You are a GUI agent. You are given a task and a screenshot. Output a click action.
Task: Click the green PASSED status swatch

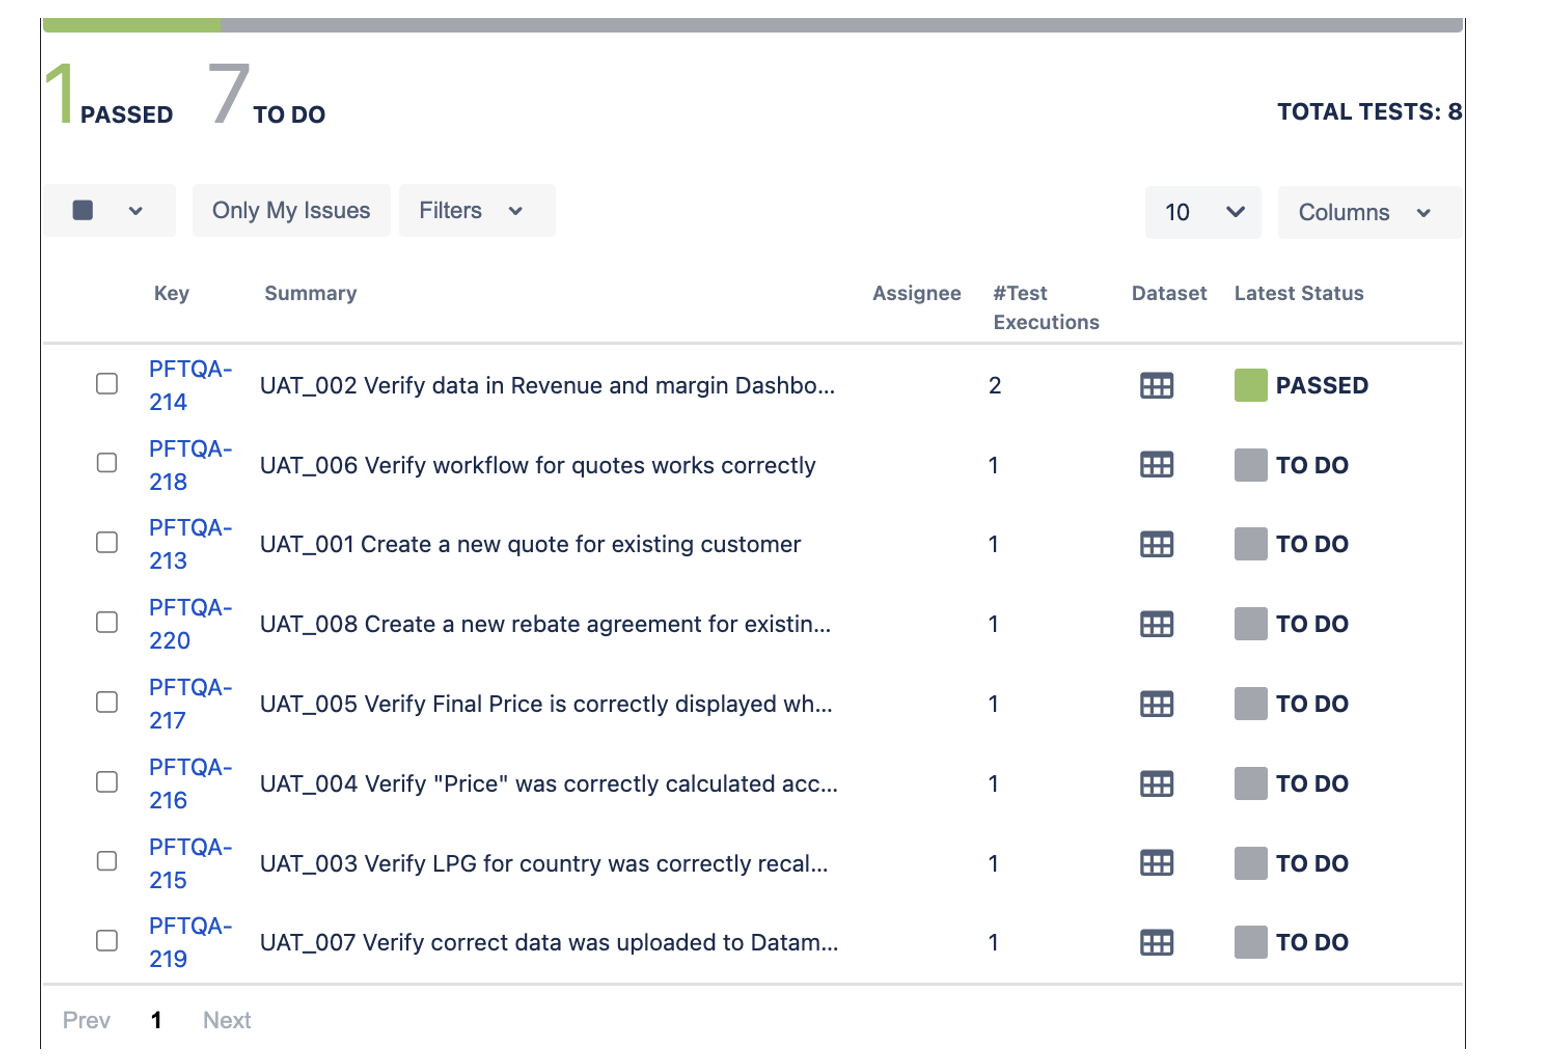pos(1250,386)
